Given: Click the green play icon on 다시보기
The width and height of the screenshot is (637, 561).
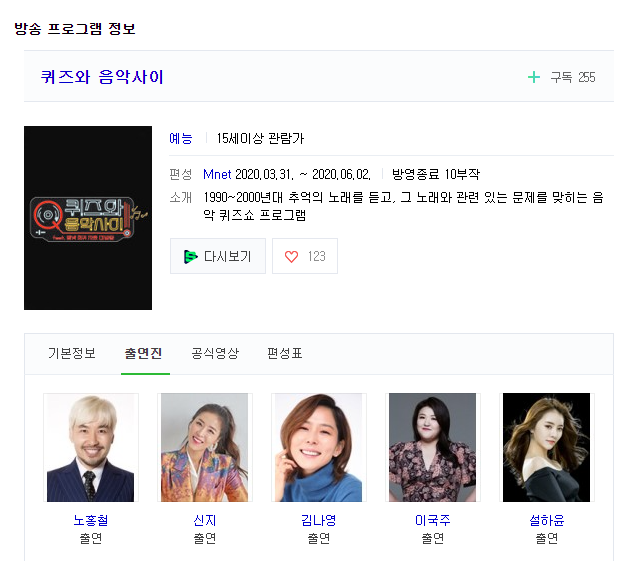Looking at the screenshot, I should click(191, 256).
